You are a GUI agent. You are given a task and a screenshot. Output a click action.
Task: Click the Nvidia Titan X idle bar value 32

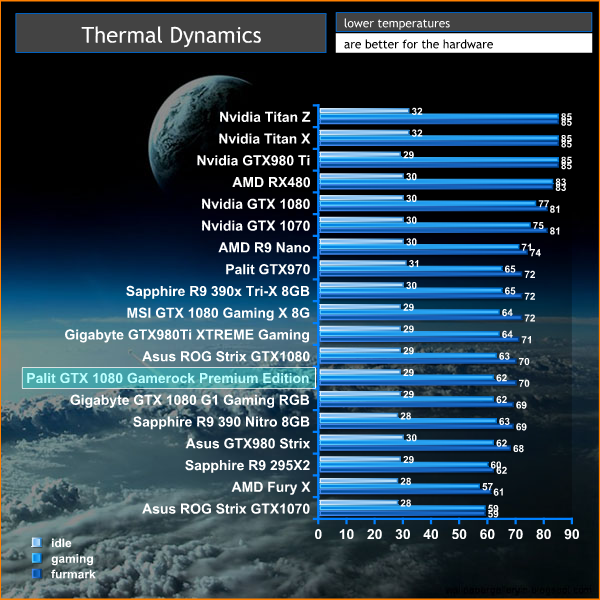tap(417, 133)
